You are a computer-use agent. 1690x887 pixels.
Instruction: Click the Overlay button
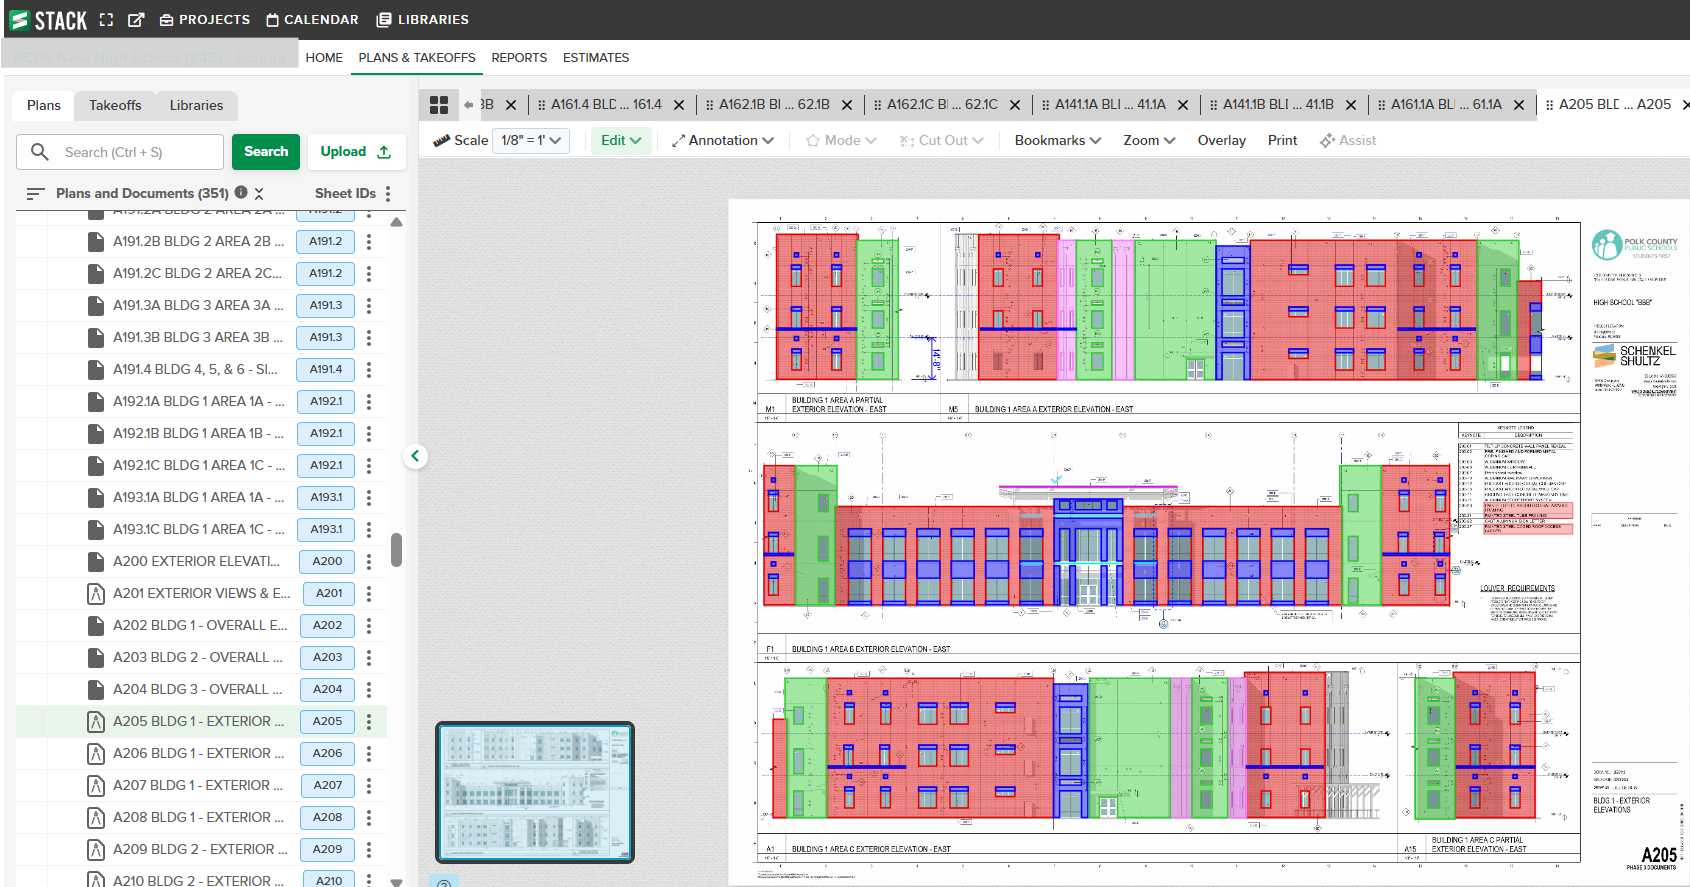(1222, 141)
